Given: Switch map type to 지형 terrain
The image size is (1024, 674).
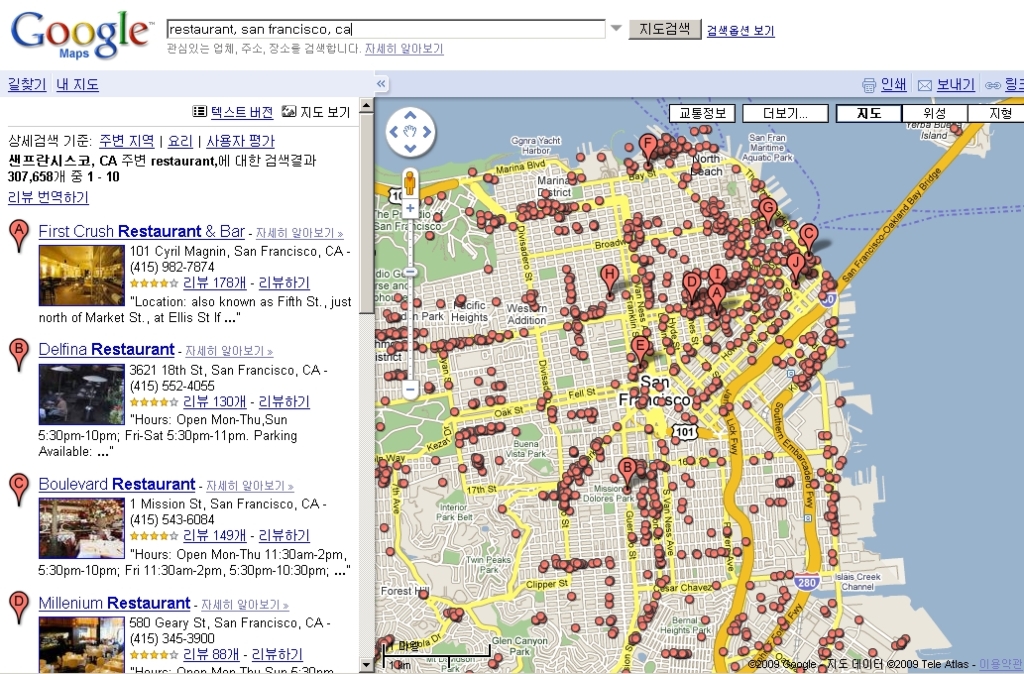Looking at the screenshot, I should click(x=997, y=113).
